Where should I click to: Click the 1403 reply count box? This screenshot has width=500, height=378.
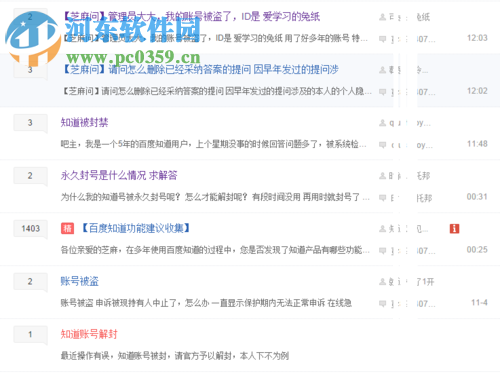pyautogui.click(x=30, y=229)
